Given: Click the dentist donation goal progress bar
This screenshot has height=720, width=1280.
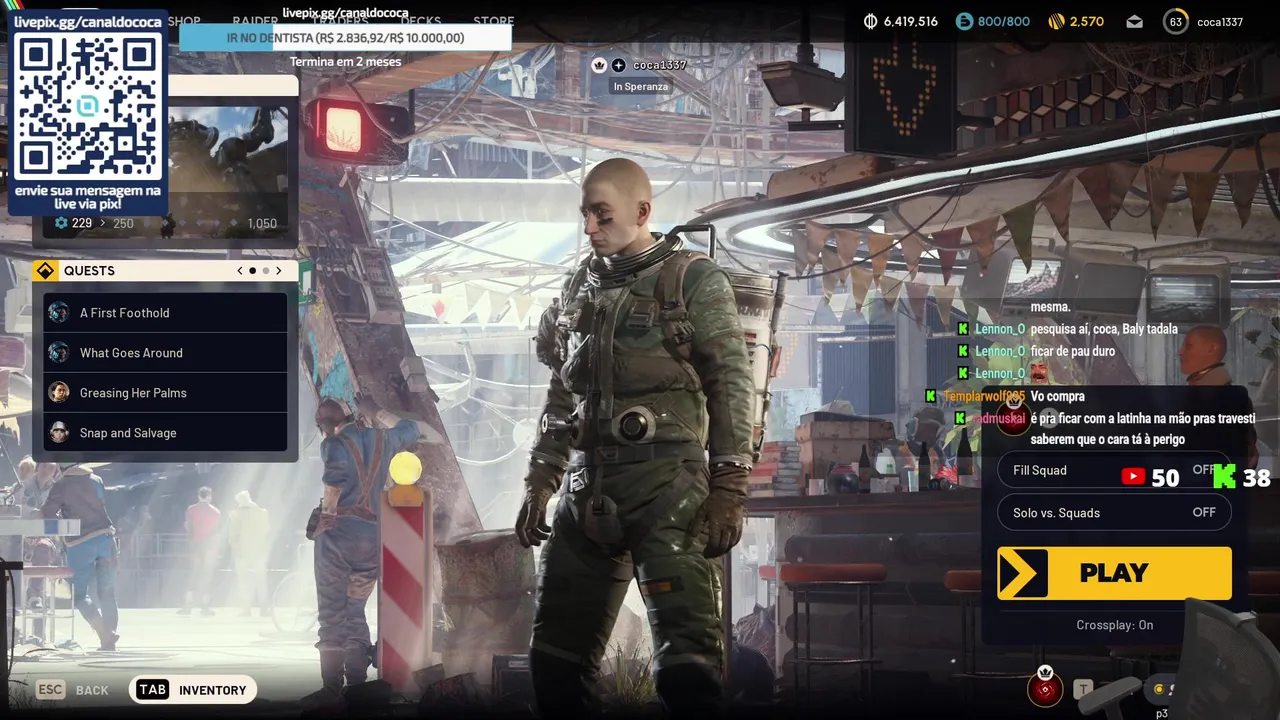Looking at the screenshot, I should pos(345,37).
